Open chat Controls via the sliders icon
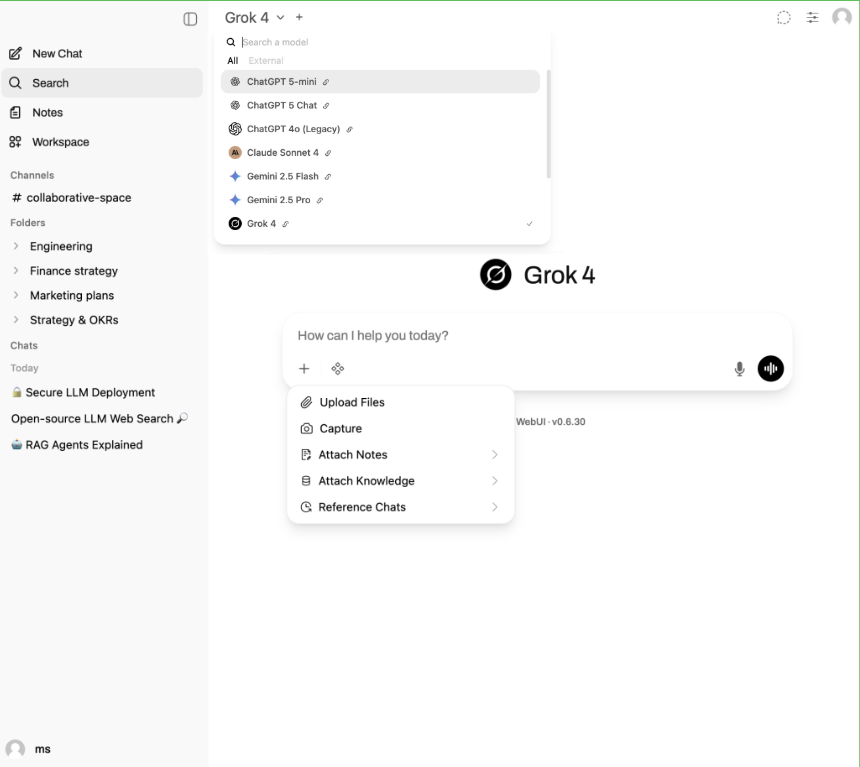Viewport: 860px width, 767px height. 812,17
